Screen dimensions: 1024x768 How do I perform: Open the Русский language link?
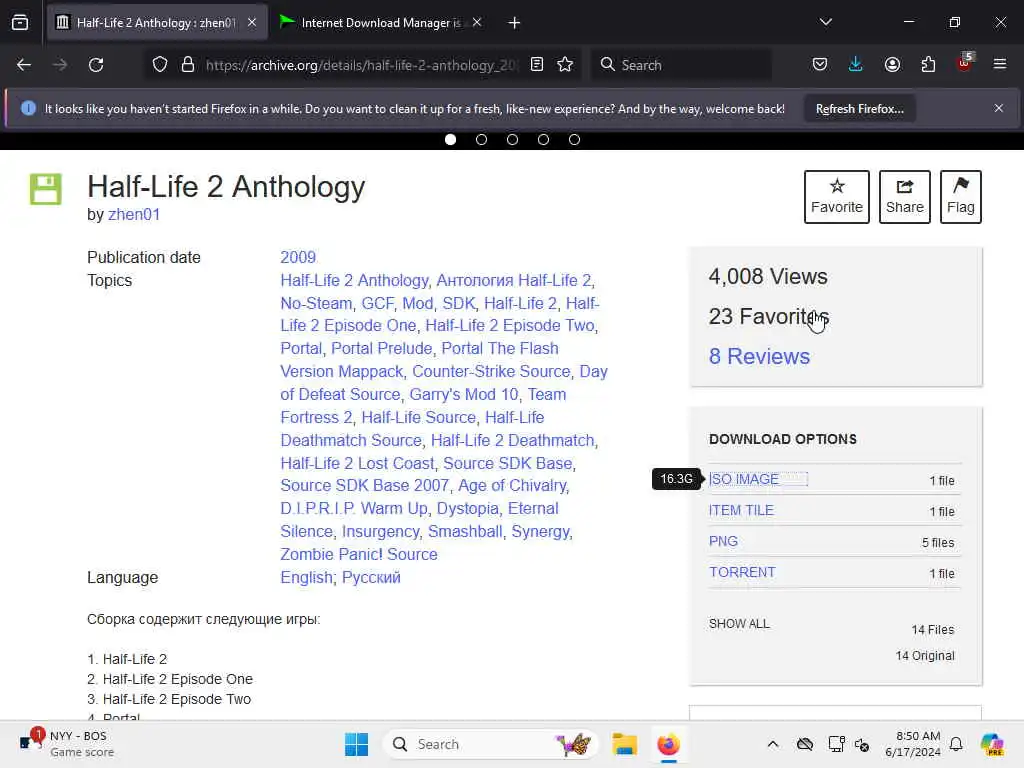(x=371, y=578)
